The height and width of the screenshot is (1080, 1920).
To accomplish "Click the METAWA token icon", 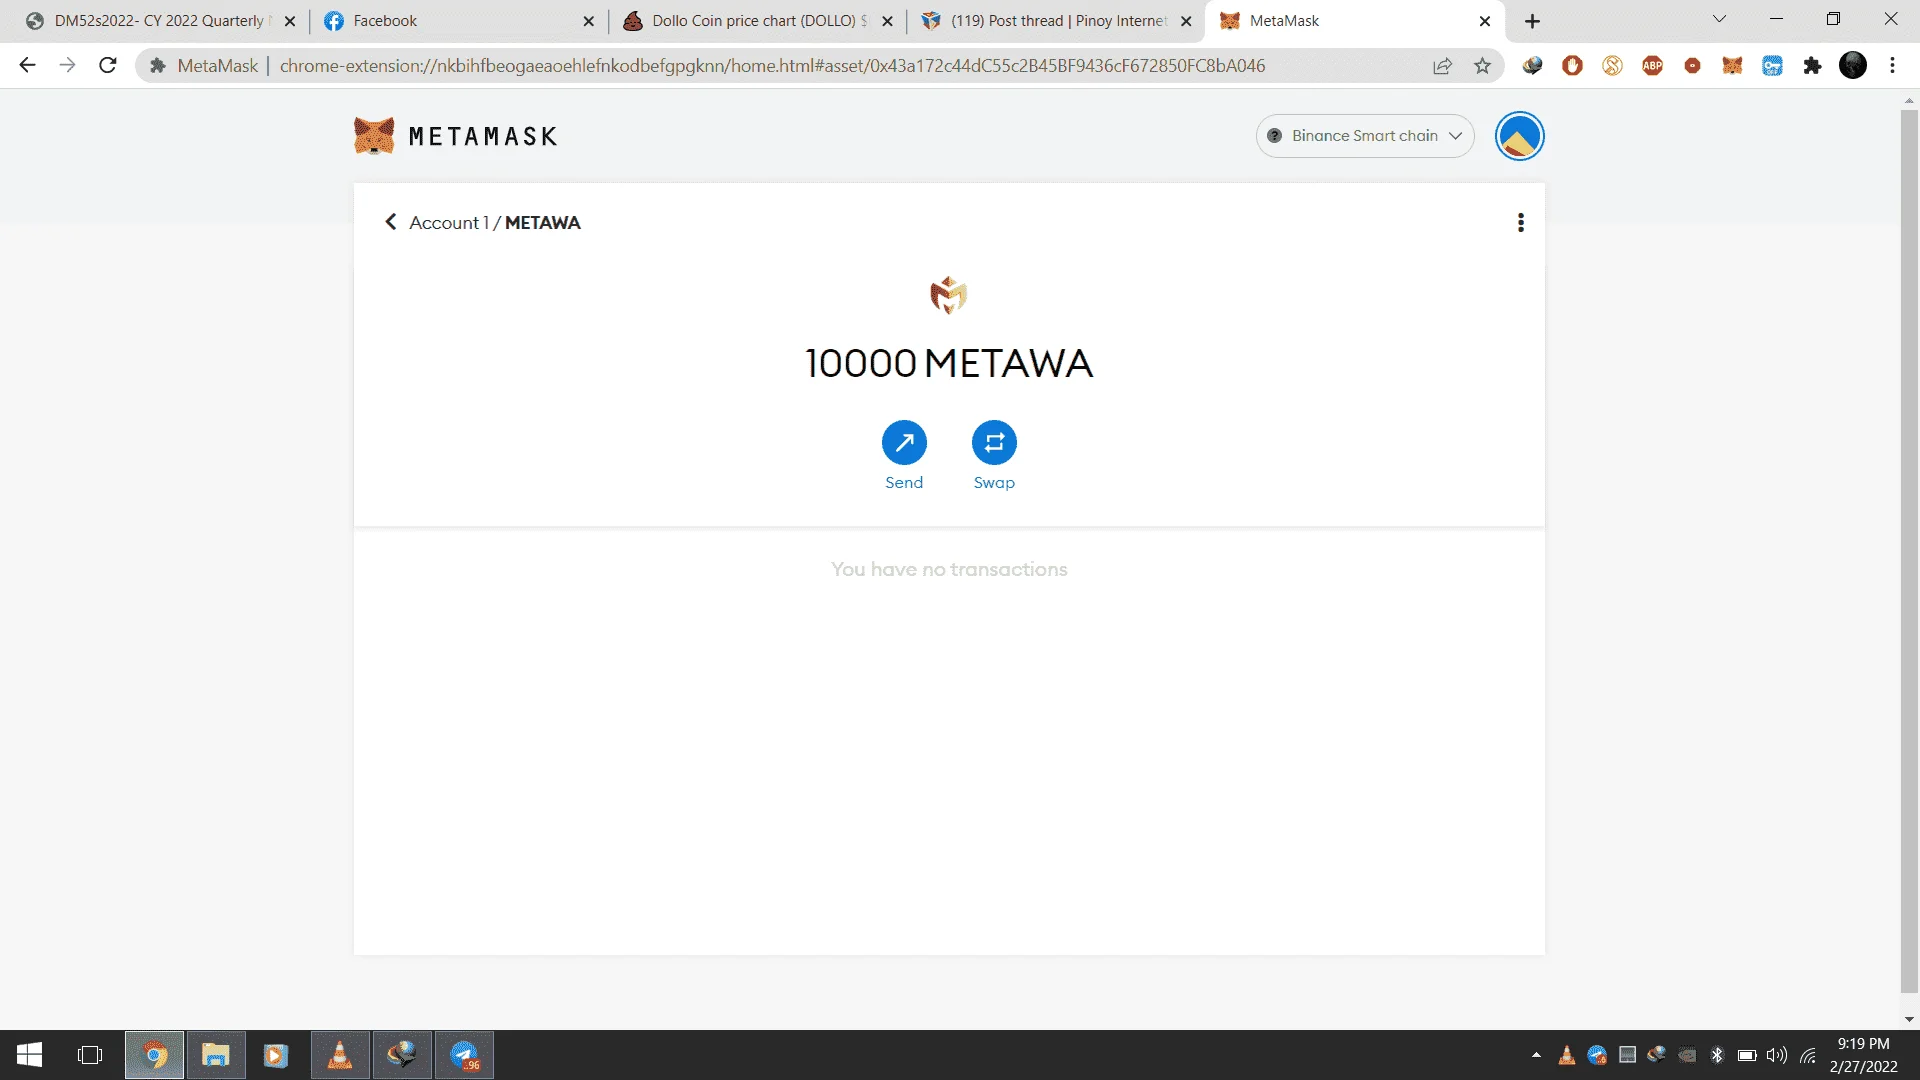I will pos(948,295).
